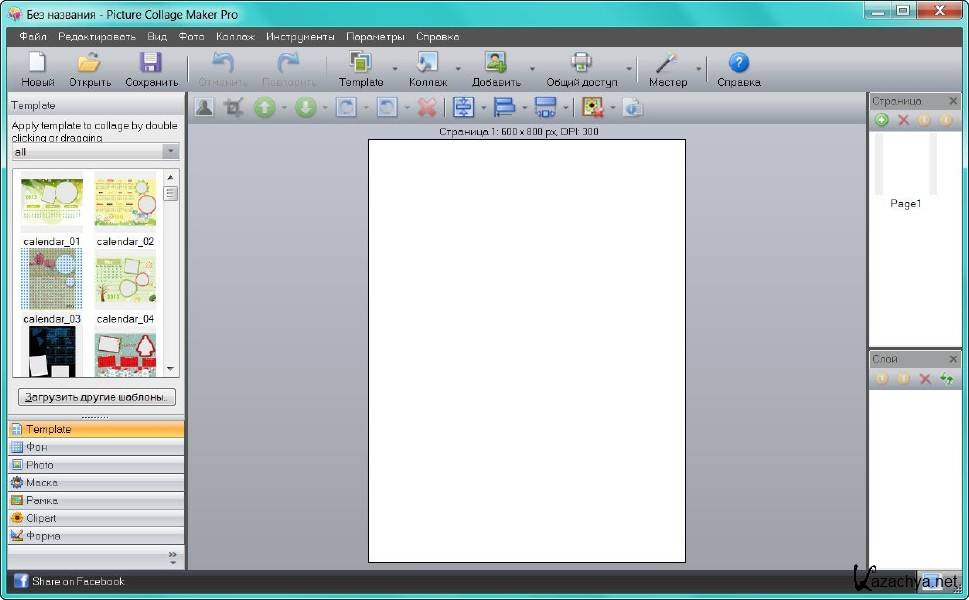Open the Файл menu

(x=33, y=36)
